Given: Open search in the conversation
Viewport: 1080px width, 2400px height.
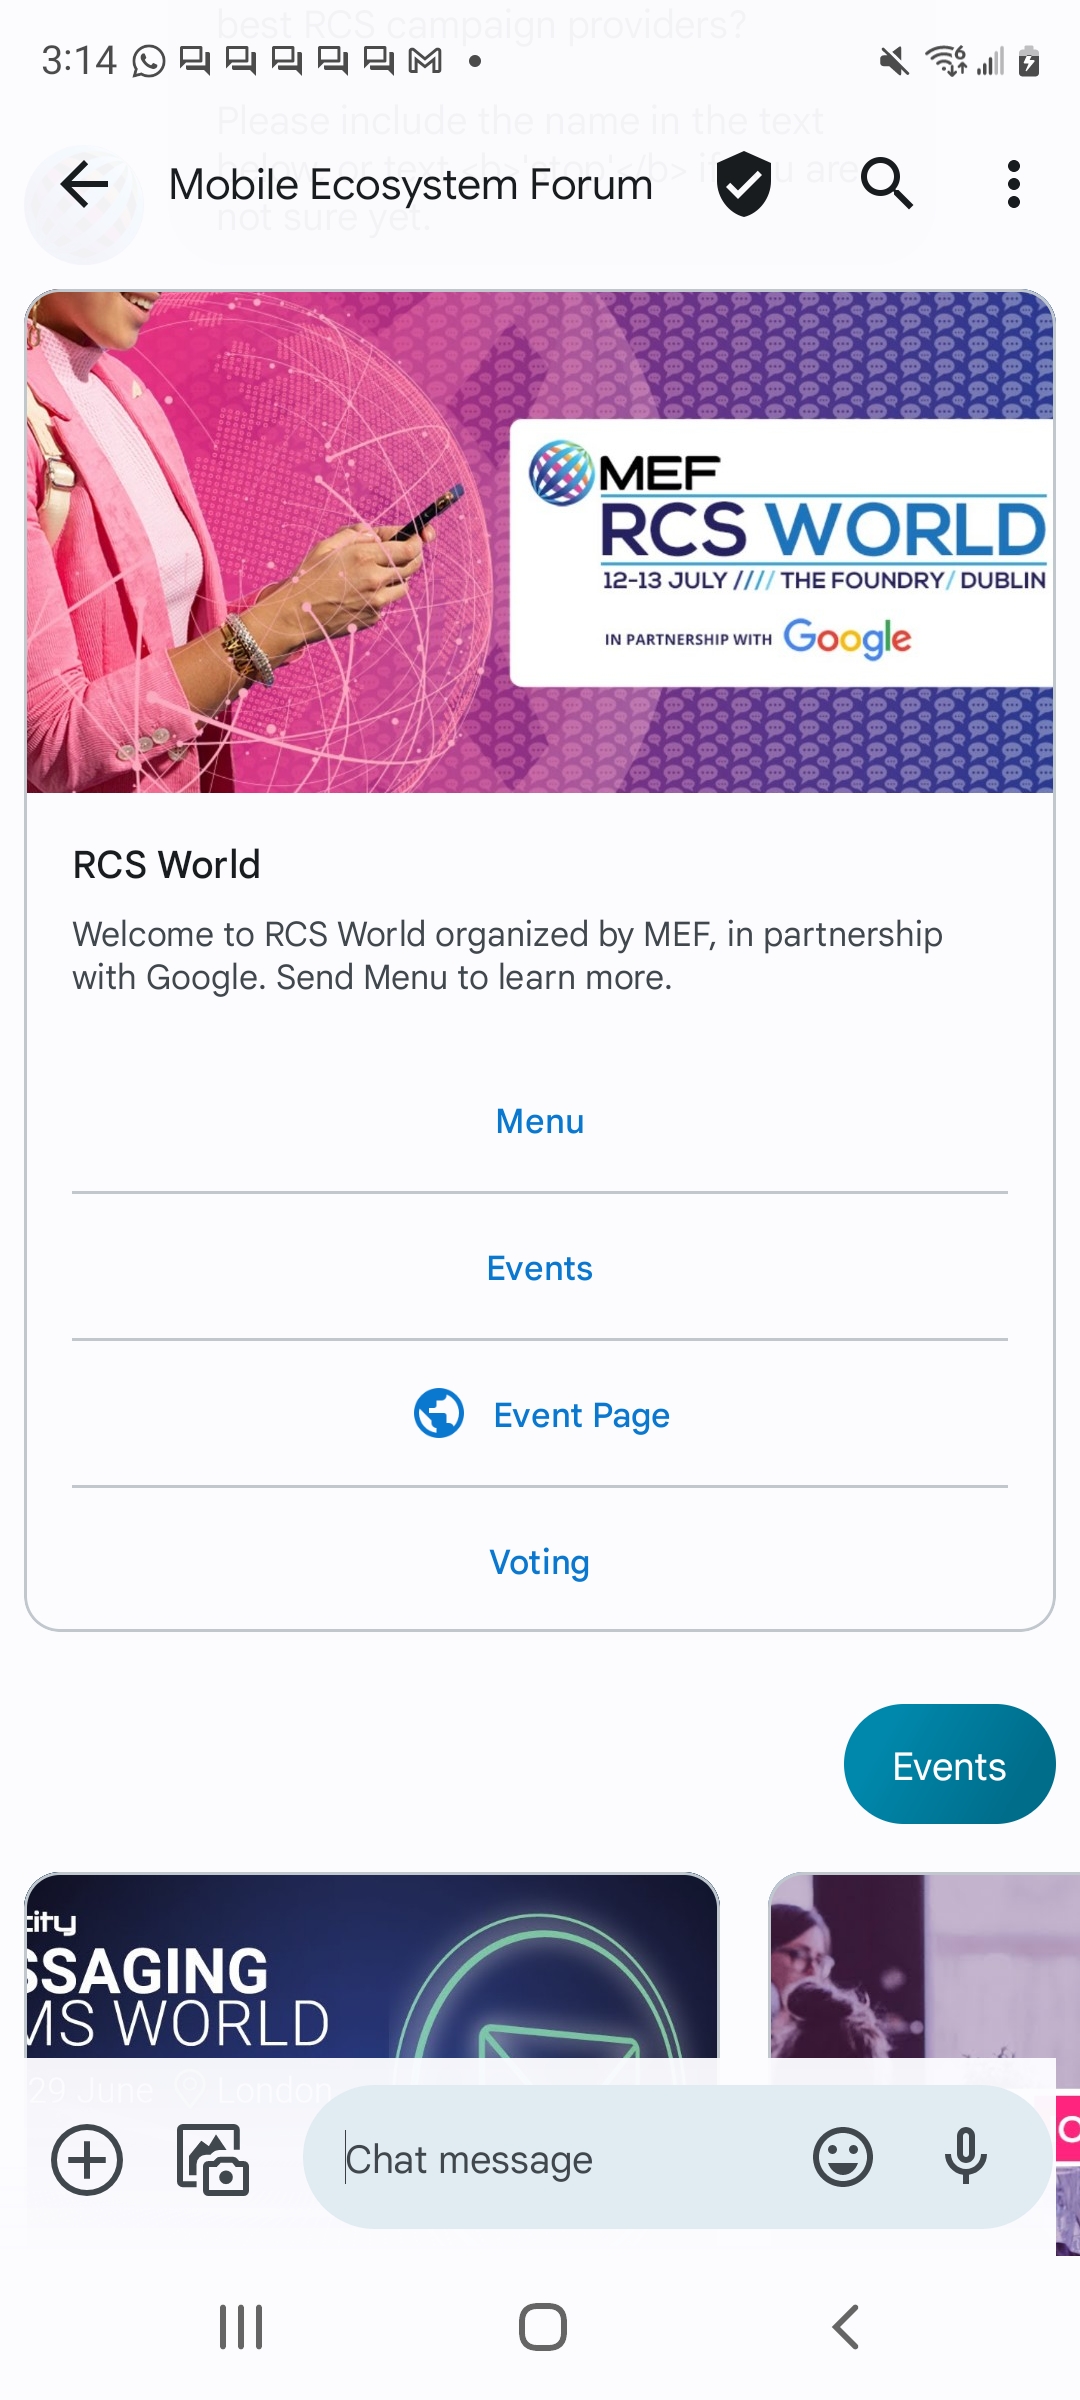Looking at the screenshot, I should [x=887, y=184].
